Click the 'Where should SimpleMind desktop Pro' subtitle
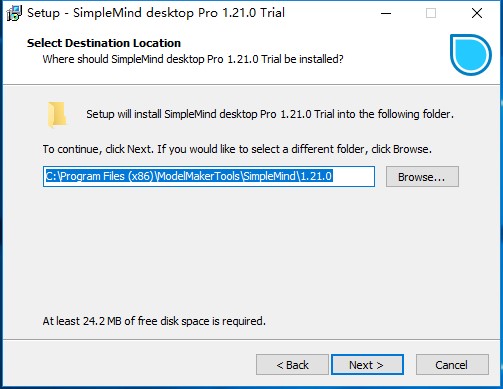The image size is (503, 389). point(193,59)
